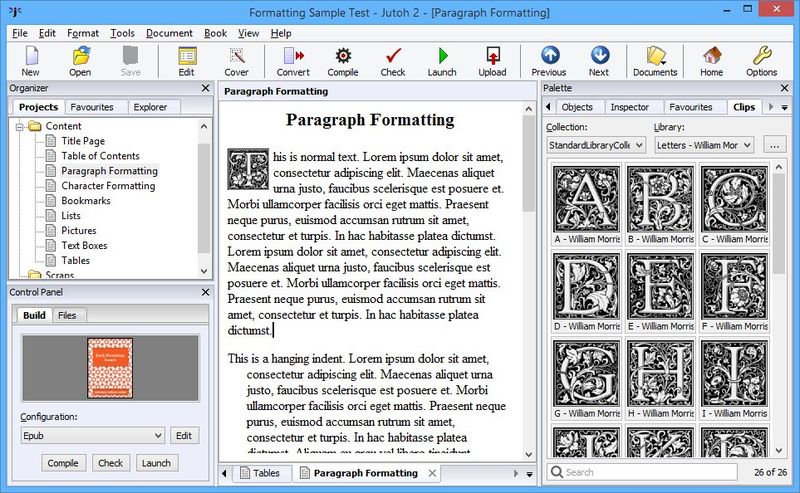Open the Documents toolbar icon

(655, 58)
